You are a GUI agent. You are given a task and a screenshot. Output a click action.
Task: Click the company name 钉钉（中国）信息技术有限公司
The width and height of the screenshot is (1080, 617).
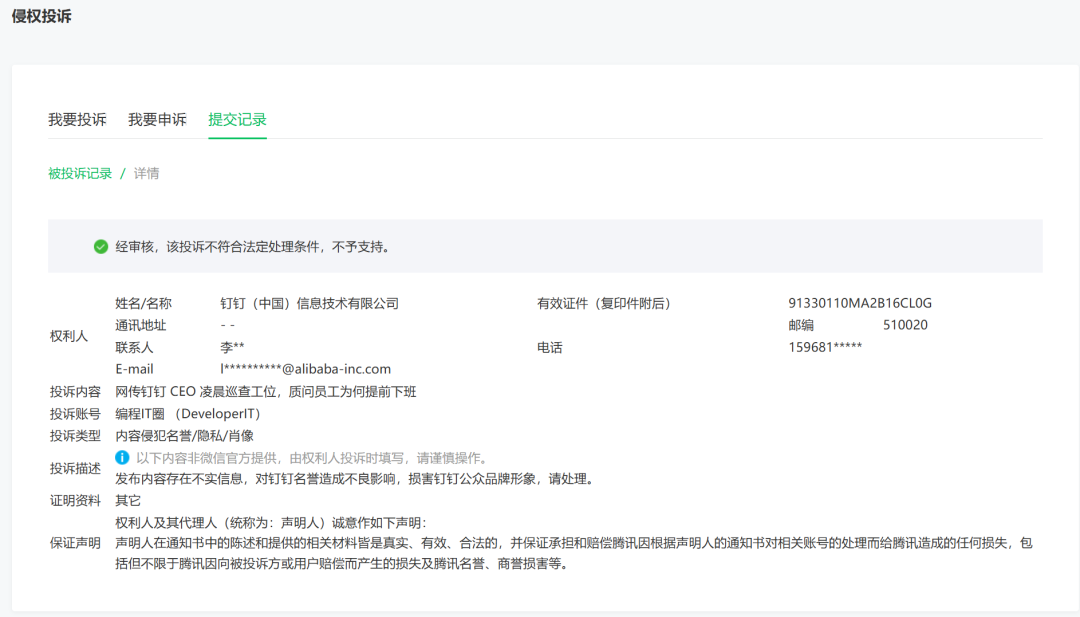click(309, 304)
